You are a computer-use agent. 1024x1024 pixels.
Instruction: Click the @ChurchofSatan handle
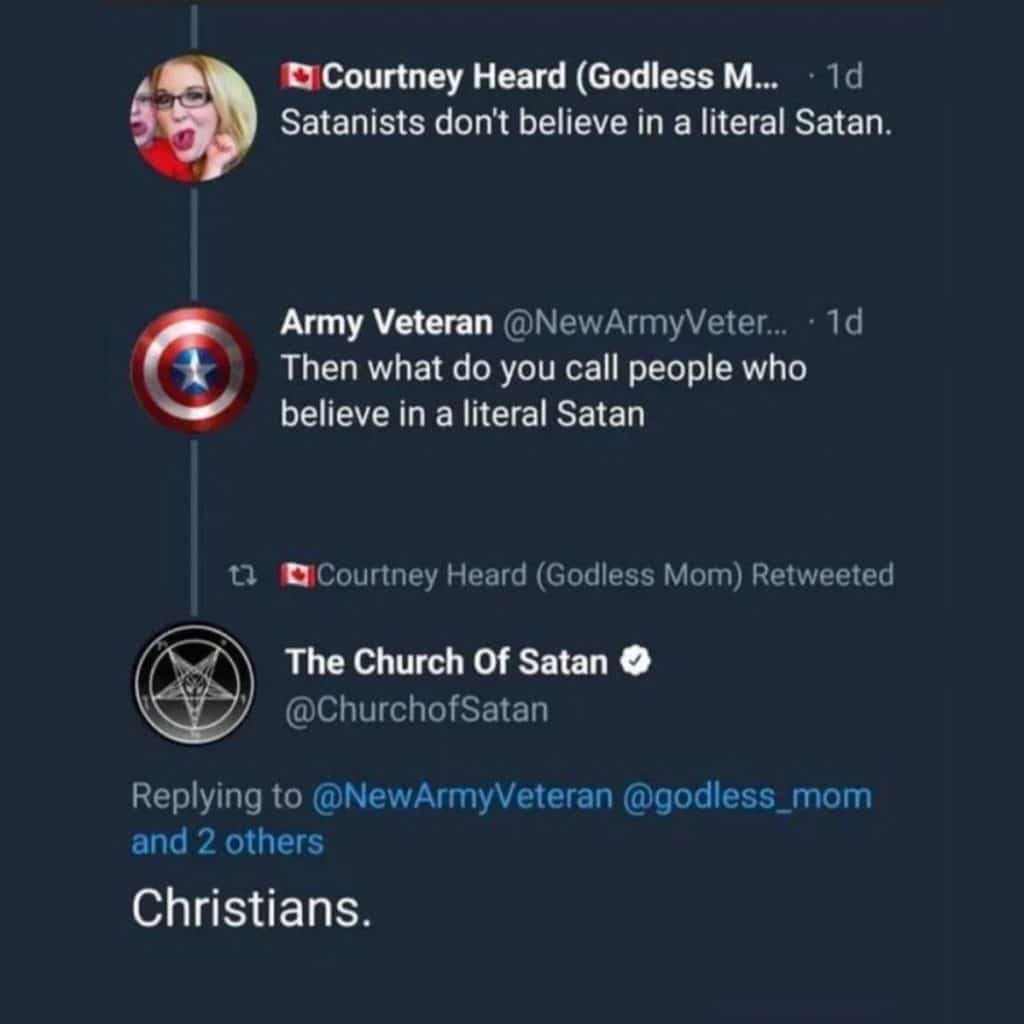point(417,710)
